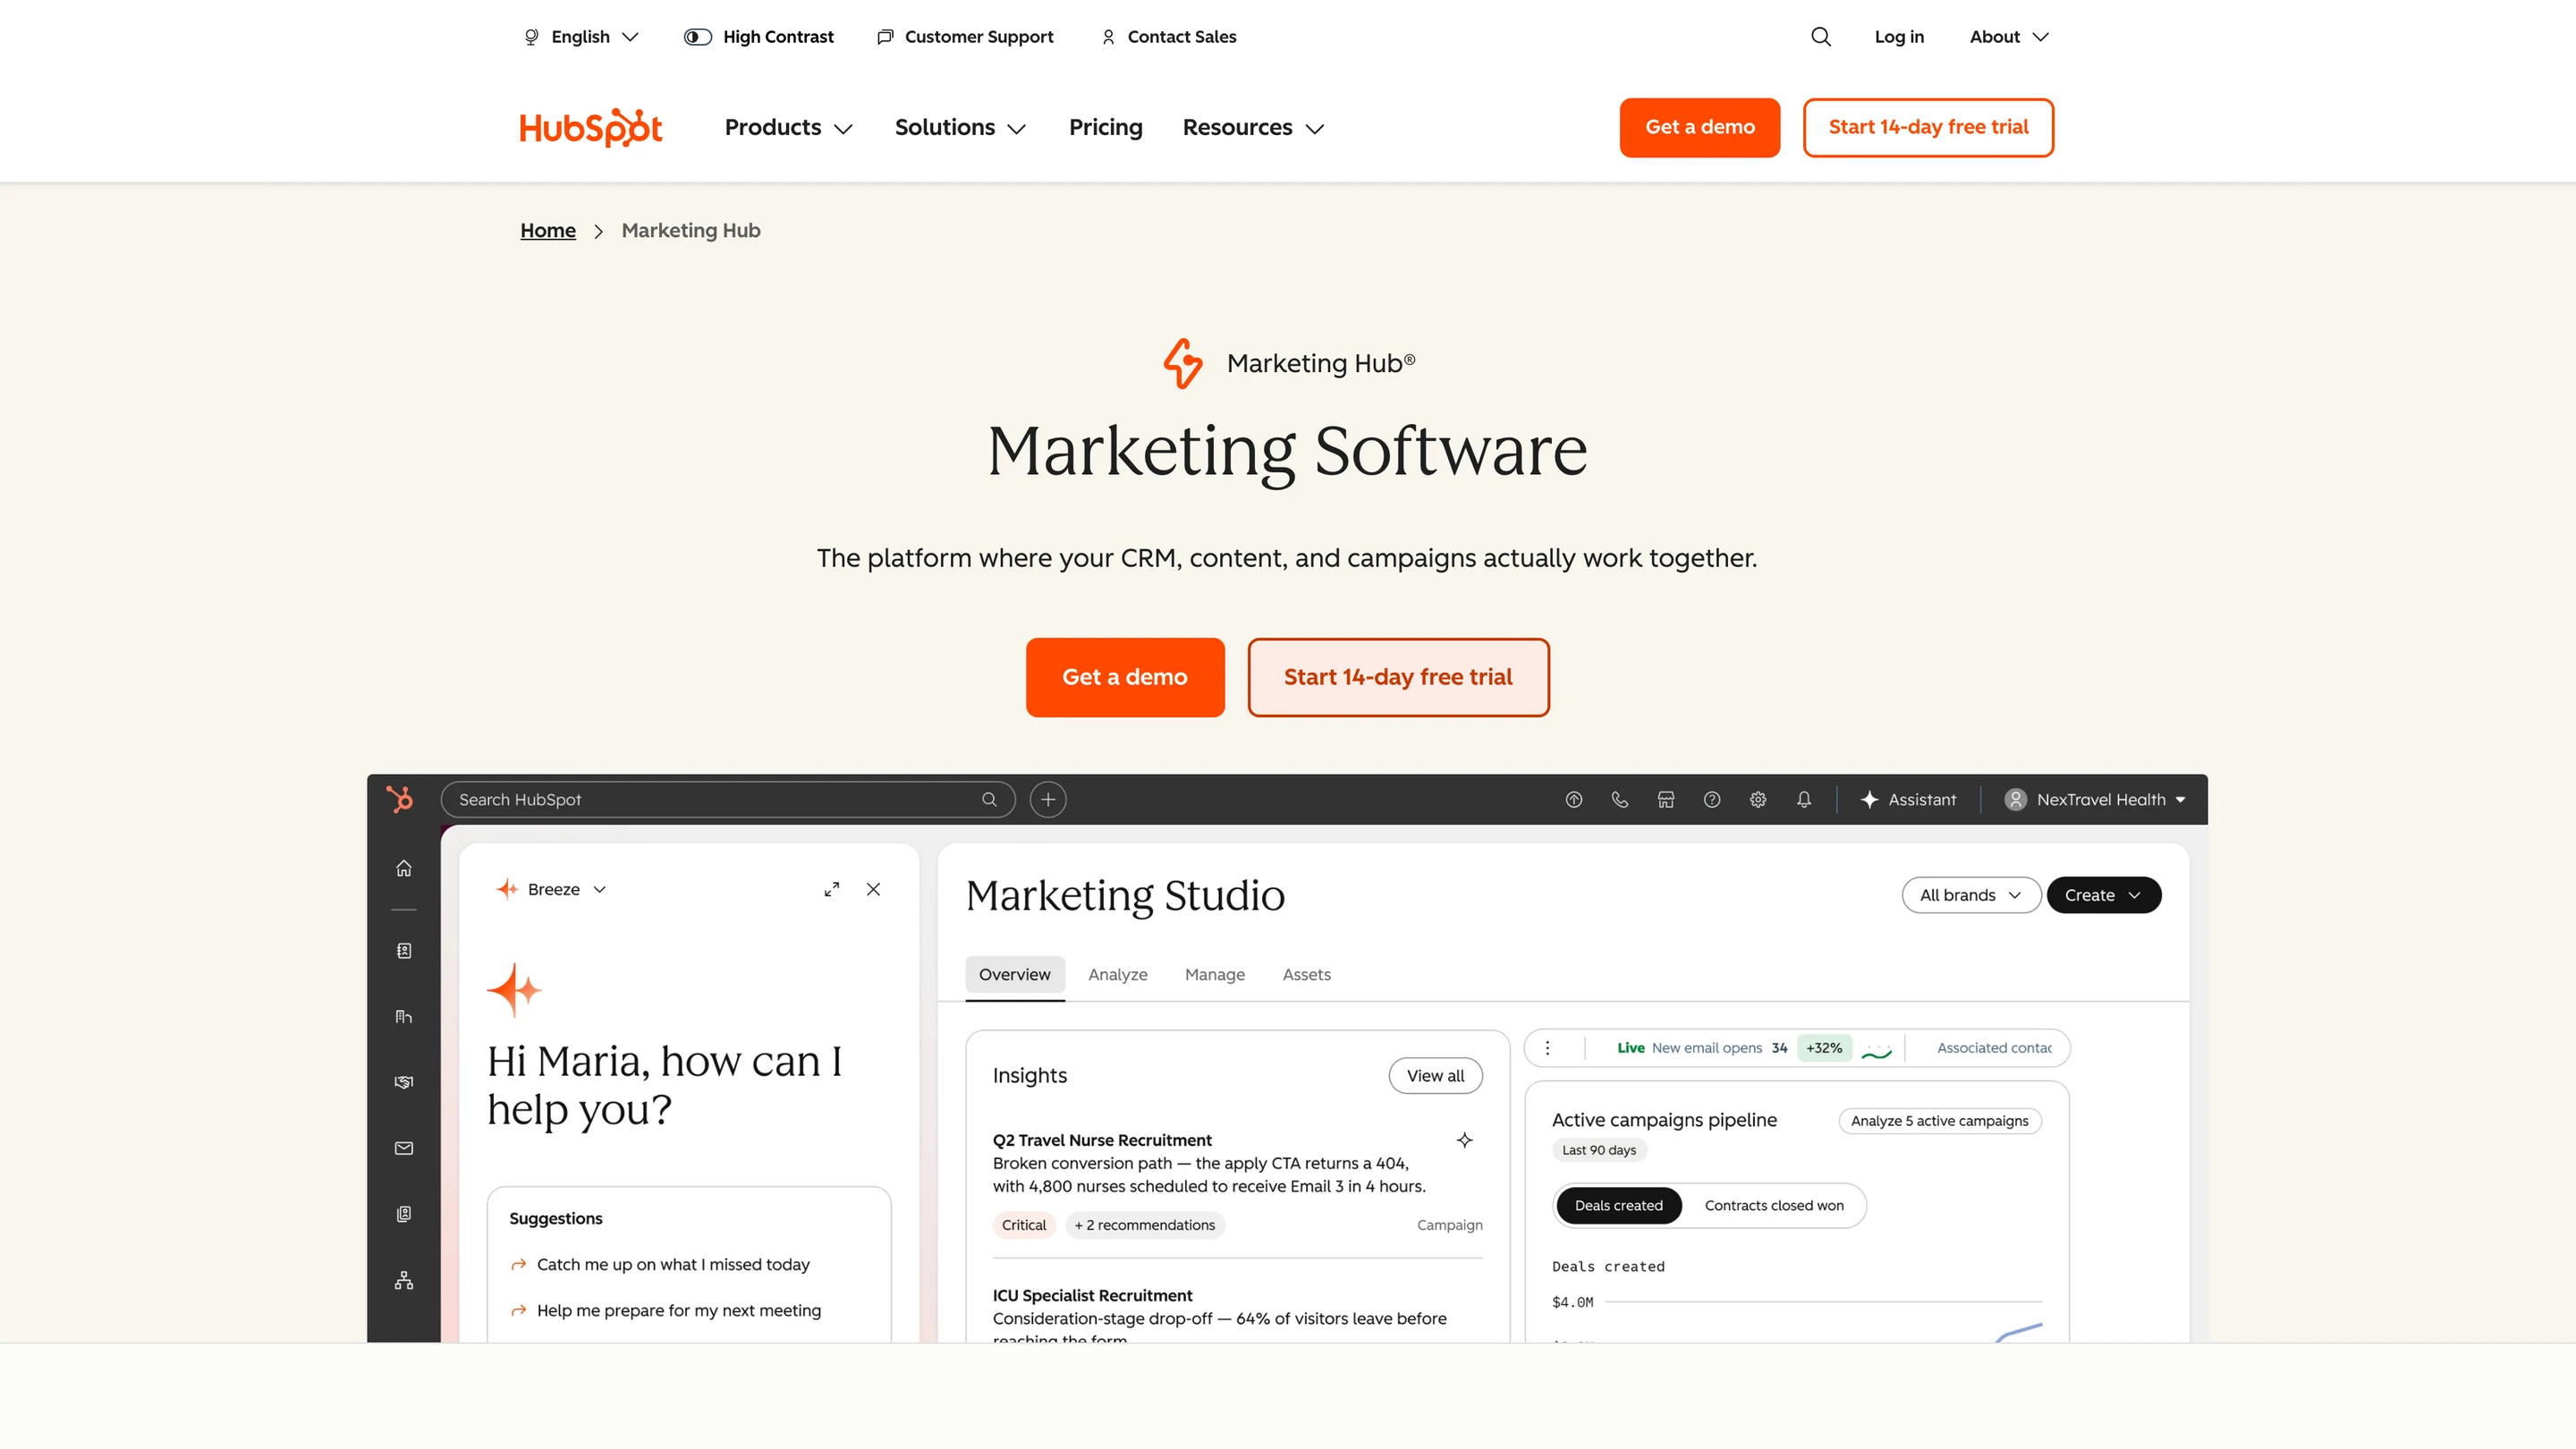Open the settings gear icon
This screenshot has width=2576, height=1449.
1758,799
